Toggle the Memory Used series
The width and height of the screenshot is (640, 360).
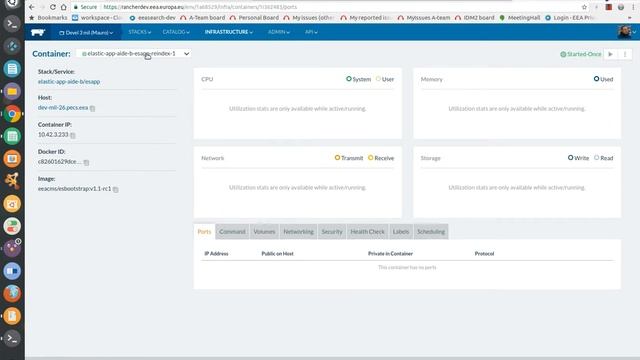[x=603, y=79]
